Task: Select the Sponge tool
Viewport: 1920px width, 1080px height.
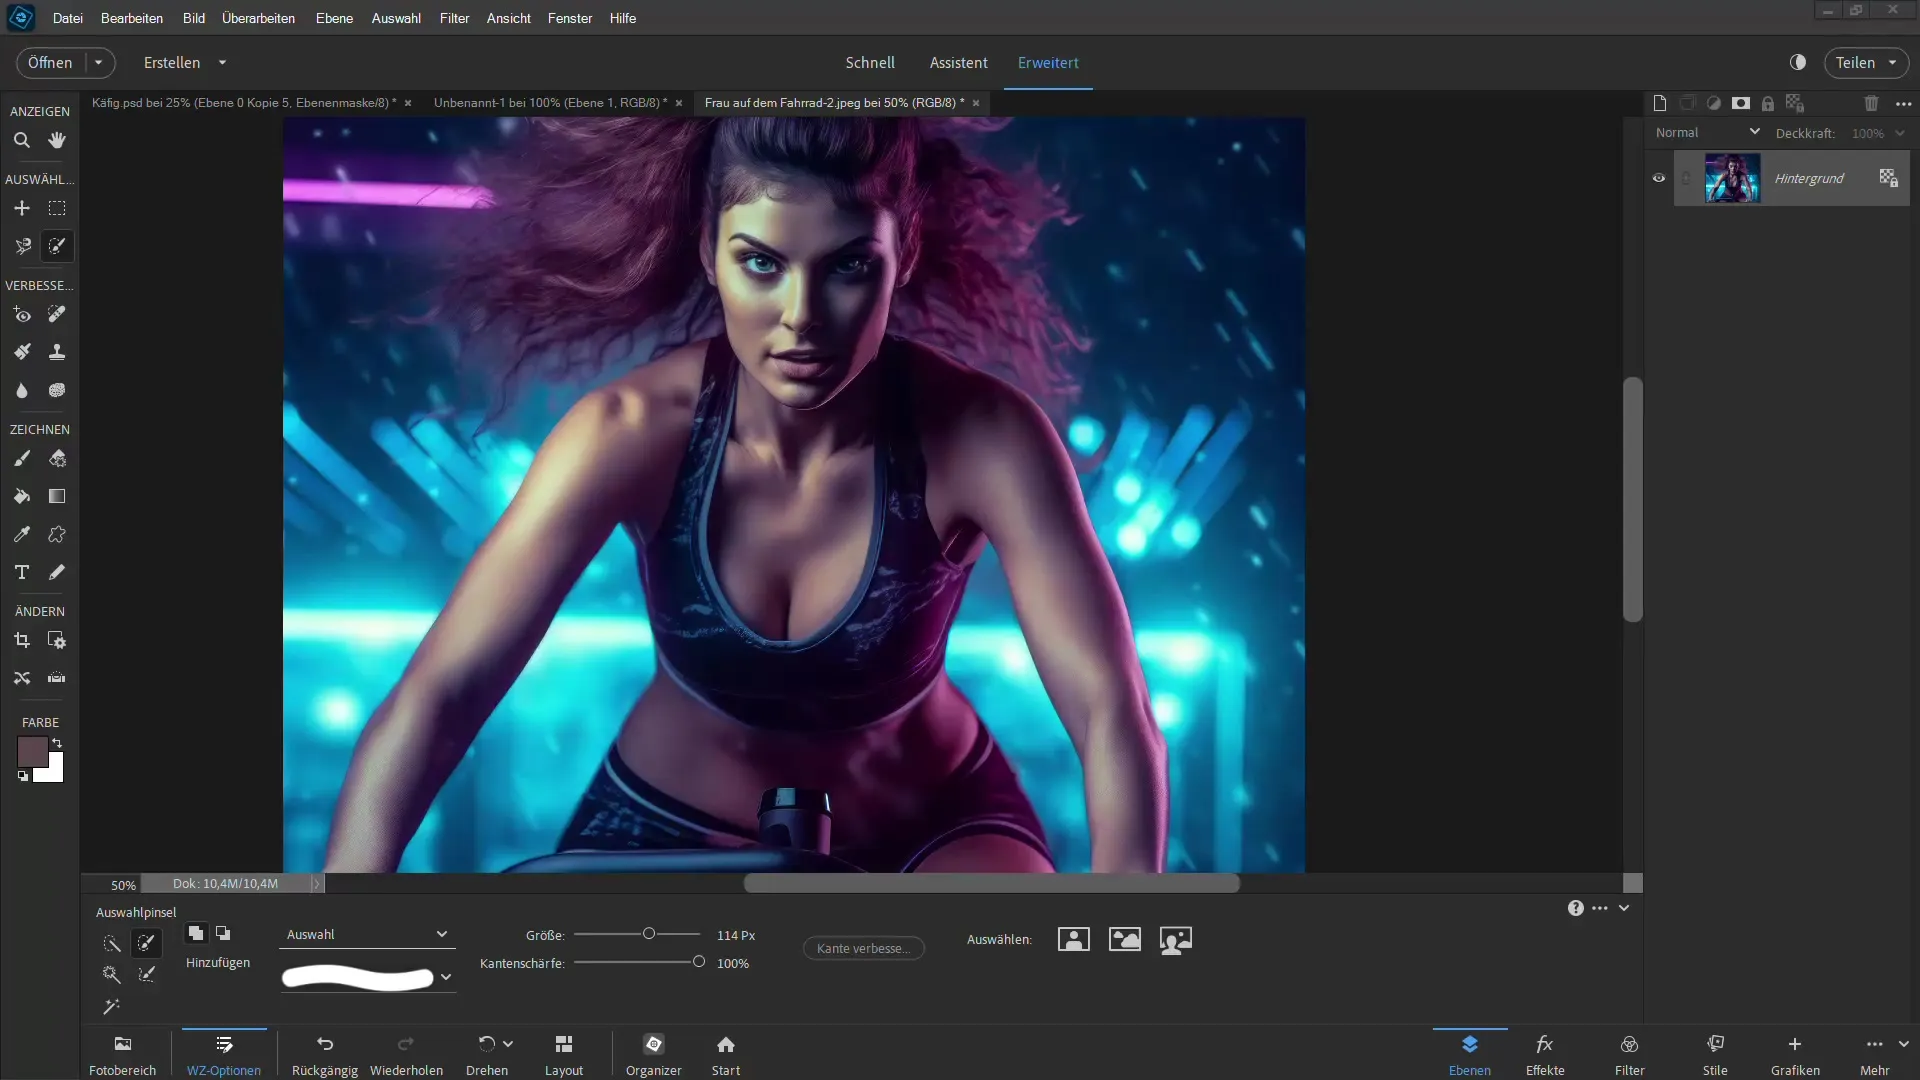Action: [57, 390]
